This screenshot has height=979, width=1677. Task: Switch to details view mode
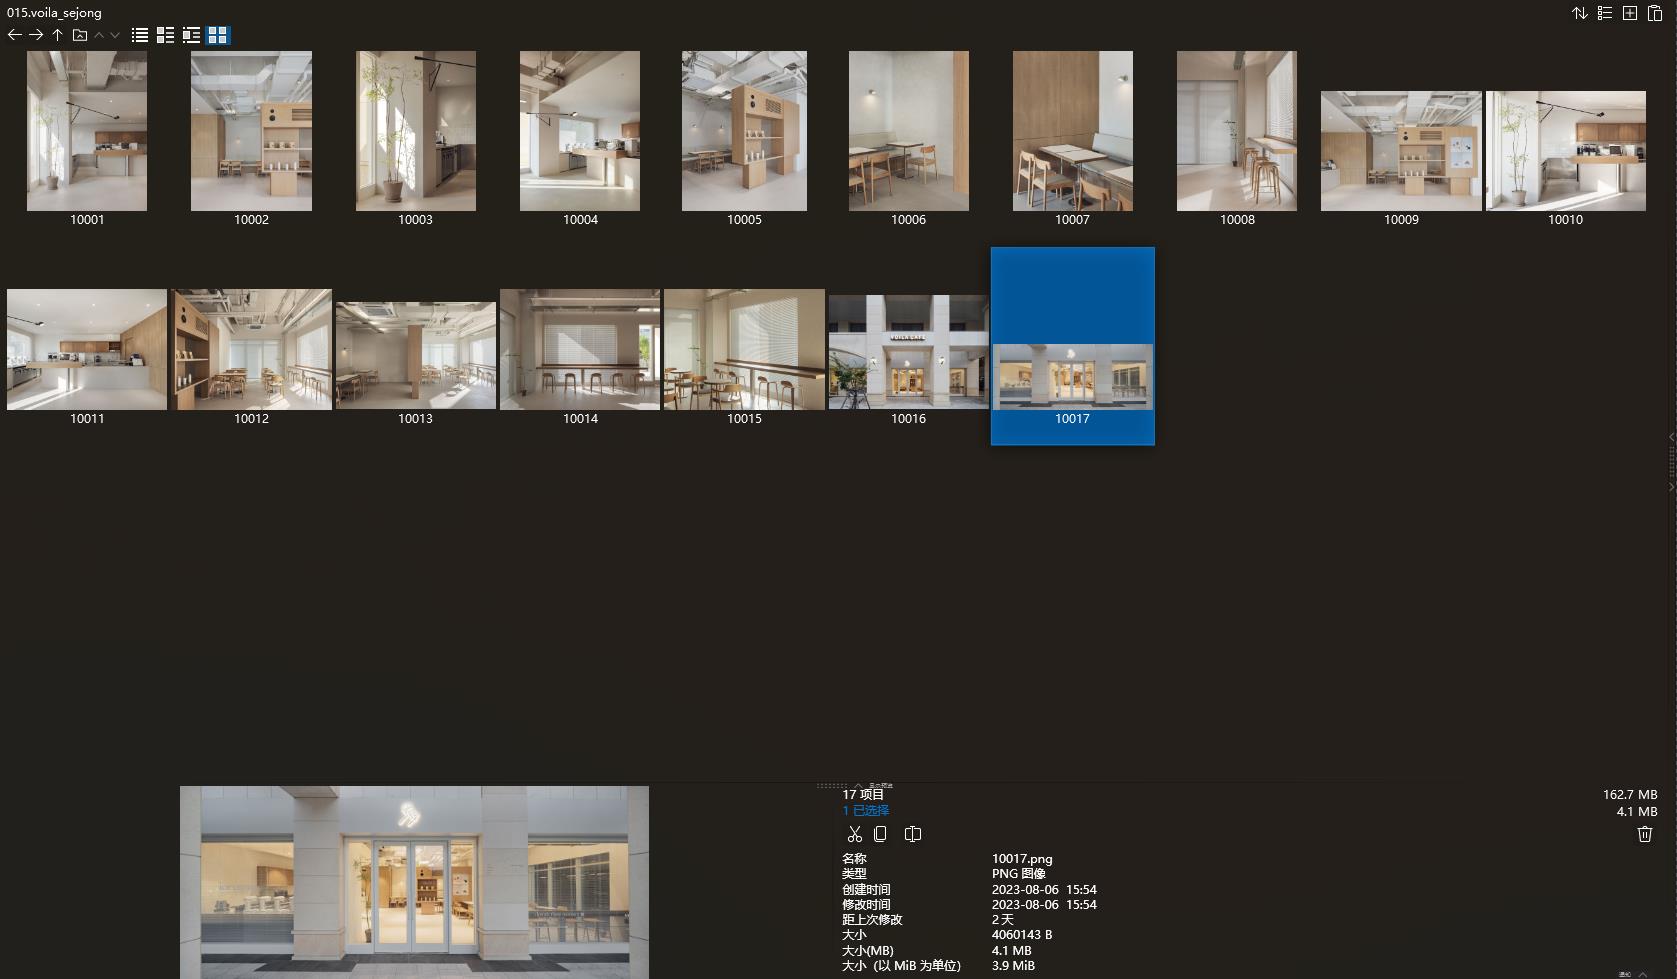pos(165,35)
